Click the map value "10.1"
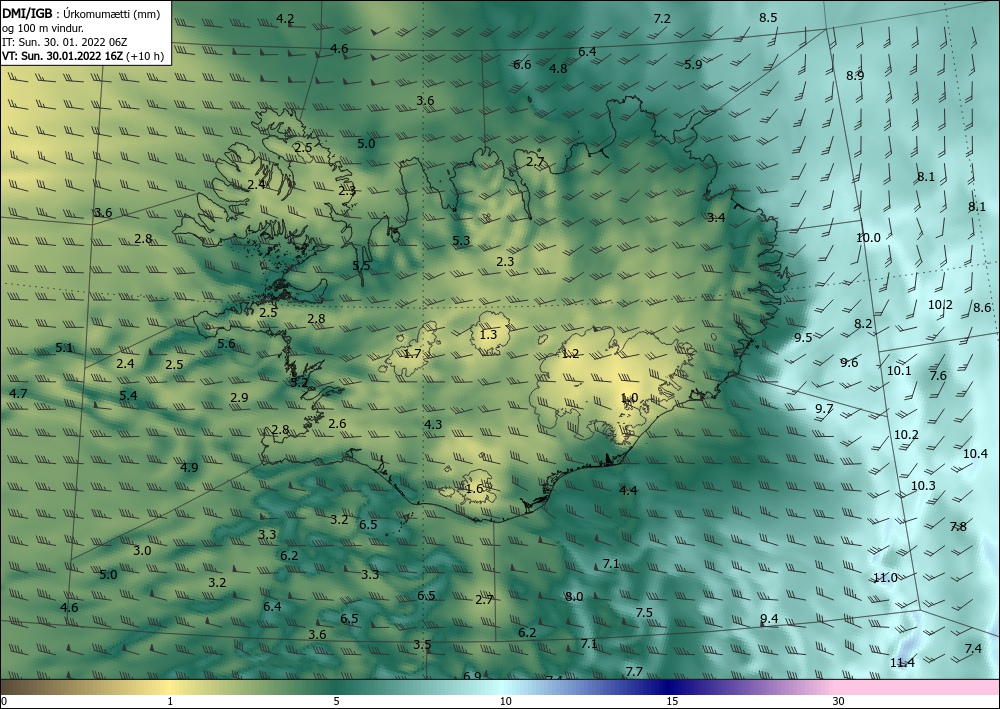Image resolution: width=1000 pixels, height=709 pixels. (x=899, y=370)
